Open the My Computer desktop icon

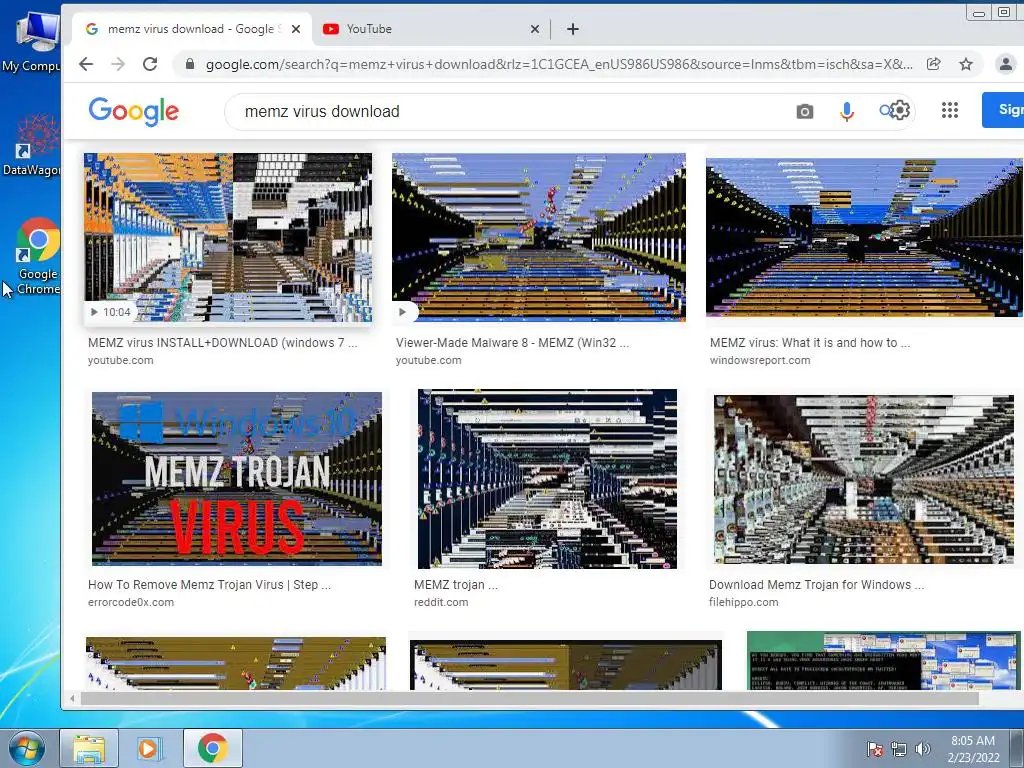31,42
